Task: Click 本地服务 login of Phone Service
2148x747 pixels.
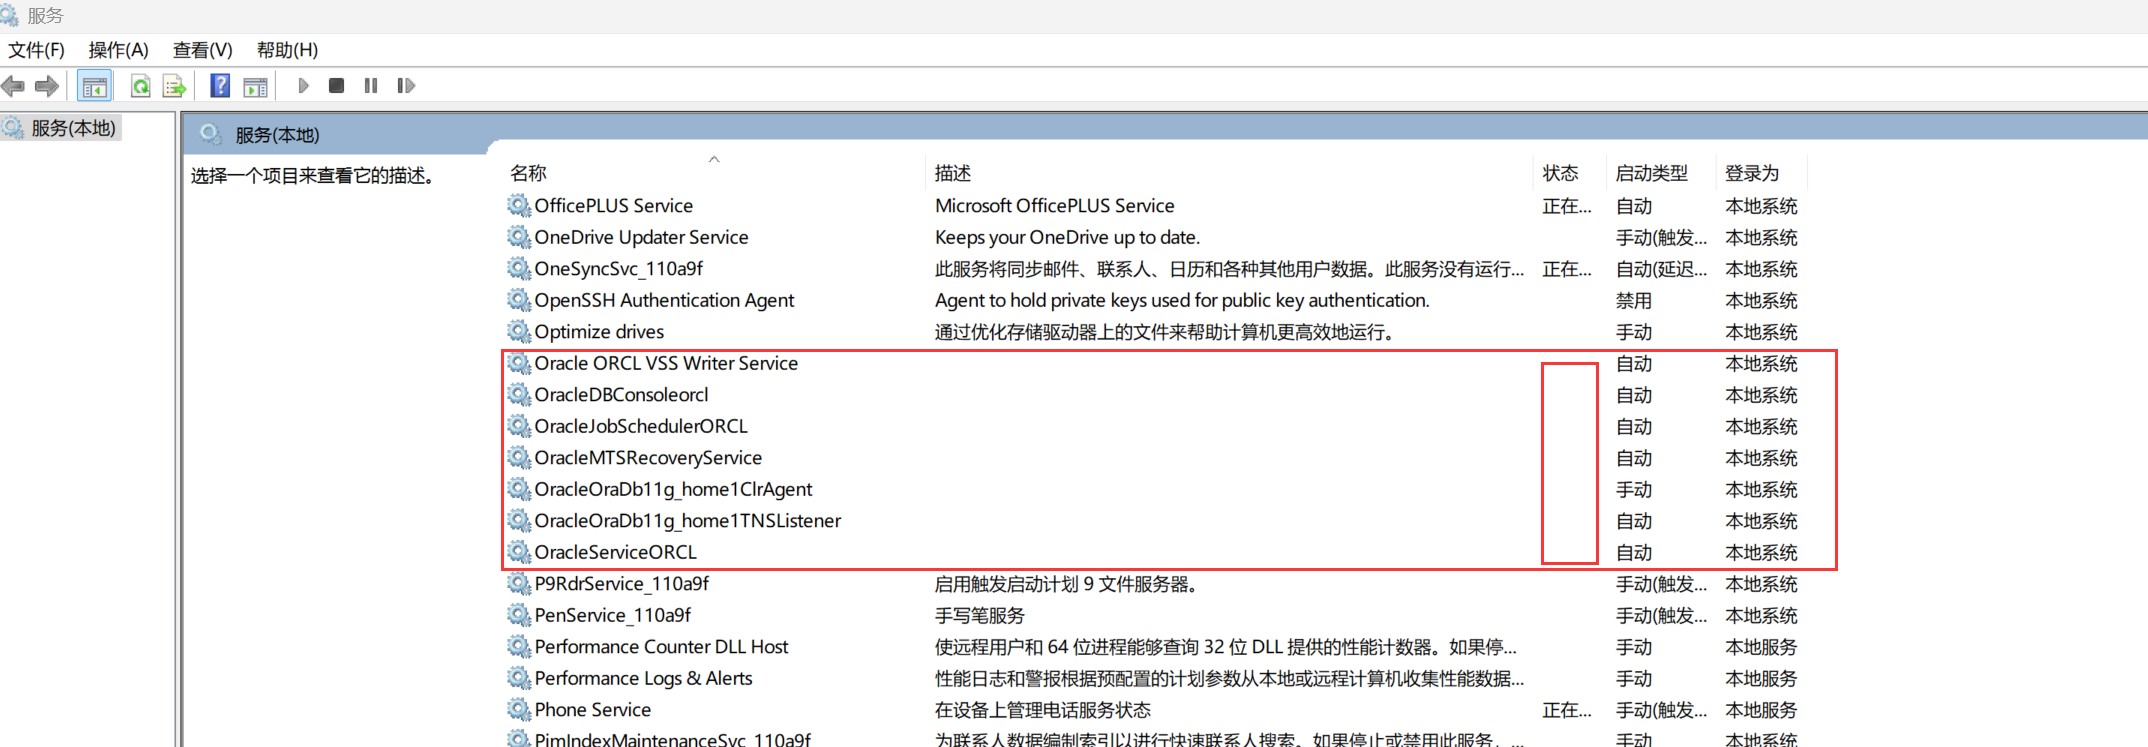Action: 1761,709
